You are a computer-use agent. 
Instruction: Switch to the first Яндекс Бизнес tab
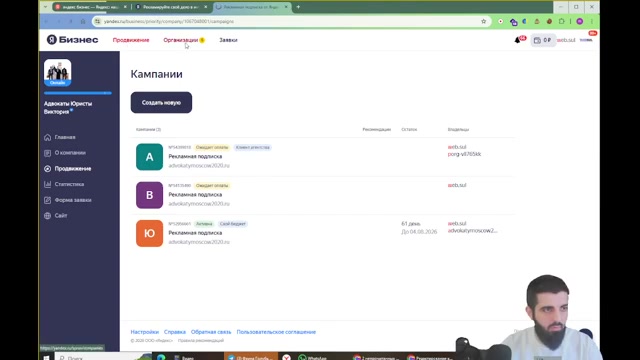coord(91,7)
